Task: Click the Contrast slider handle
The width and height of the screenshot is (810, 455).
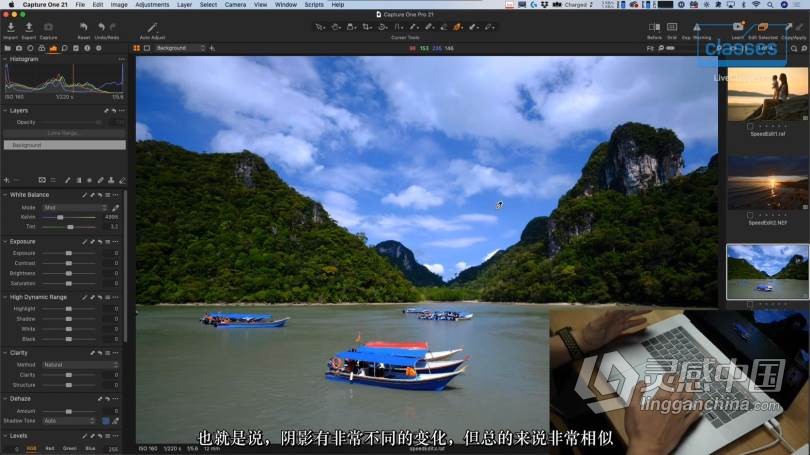Action: click(69, 263)
